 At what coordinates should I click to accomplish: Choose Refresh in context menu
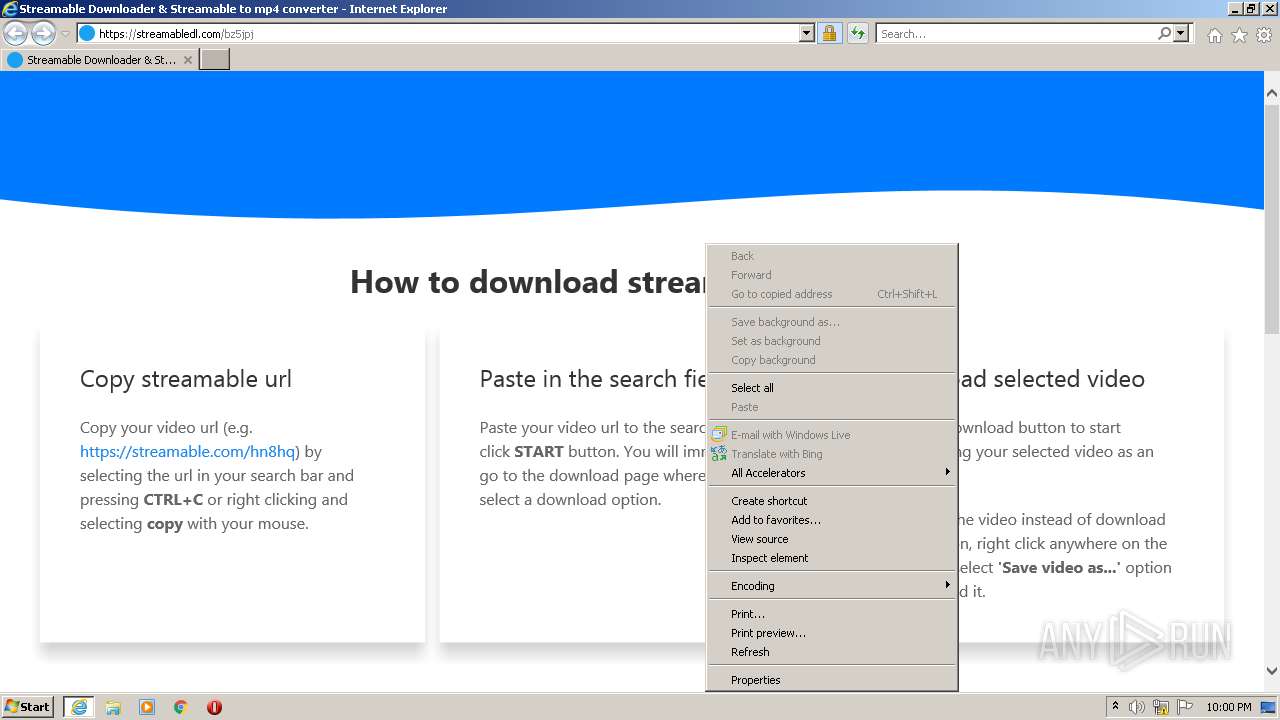point(832,652)
